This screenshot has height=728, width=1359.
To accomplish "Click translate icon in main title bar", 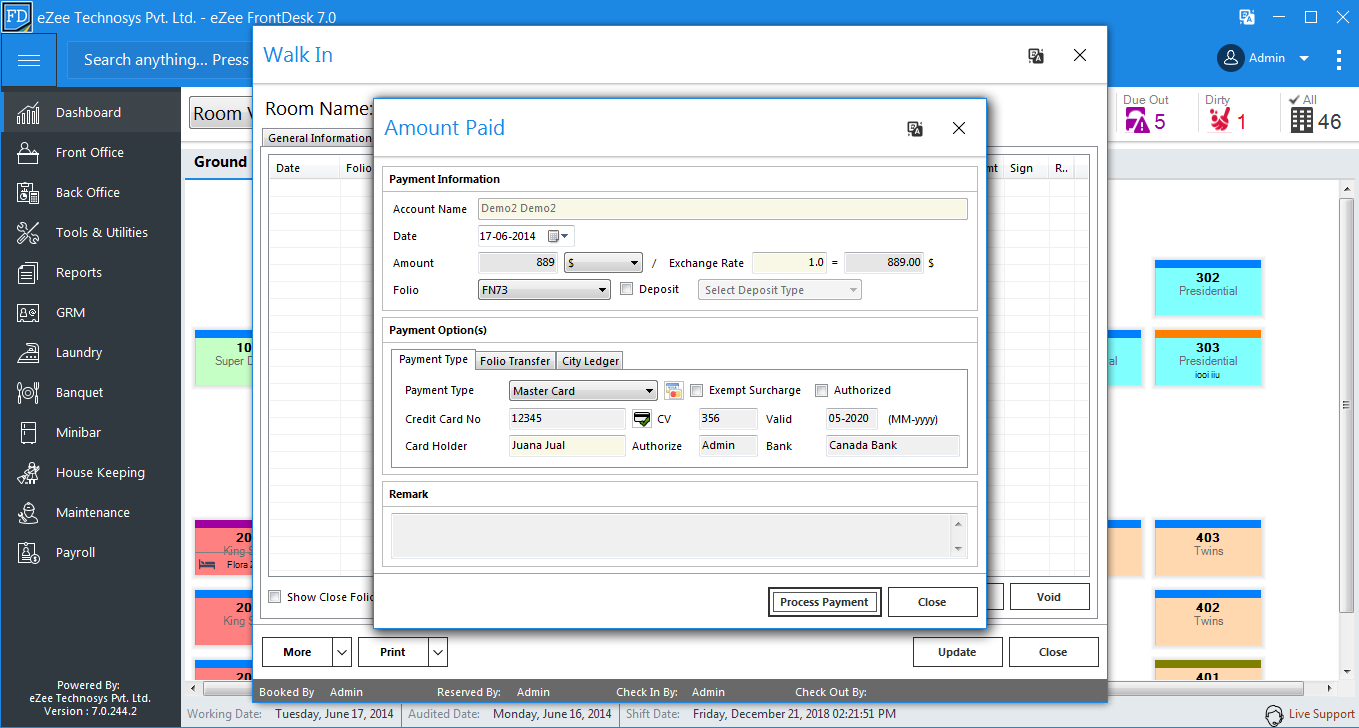I will coord(1247,16).
